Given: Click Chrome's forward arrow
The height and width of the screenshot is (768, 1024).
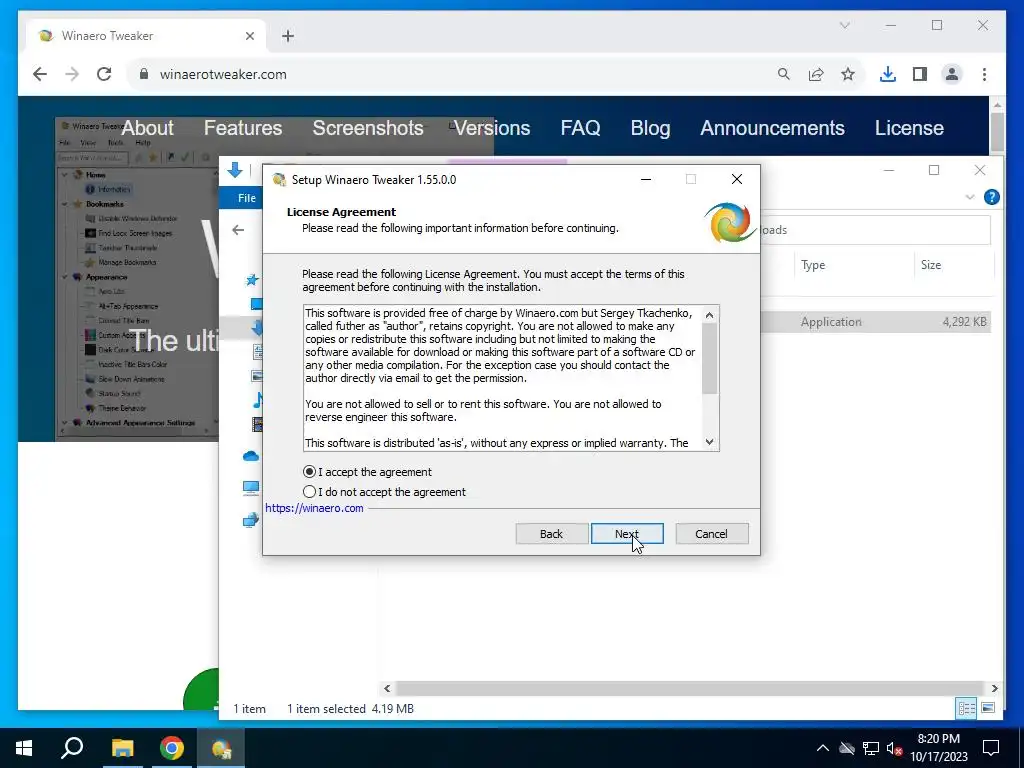Looking at the screenshot, I should click(x=72, y=74).
